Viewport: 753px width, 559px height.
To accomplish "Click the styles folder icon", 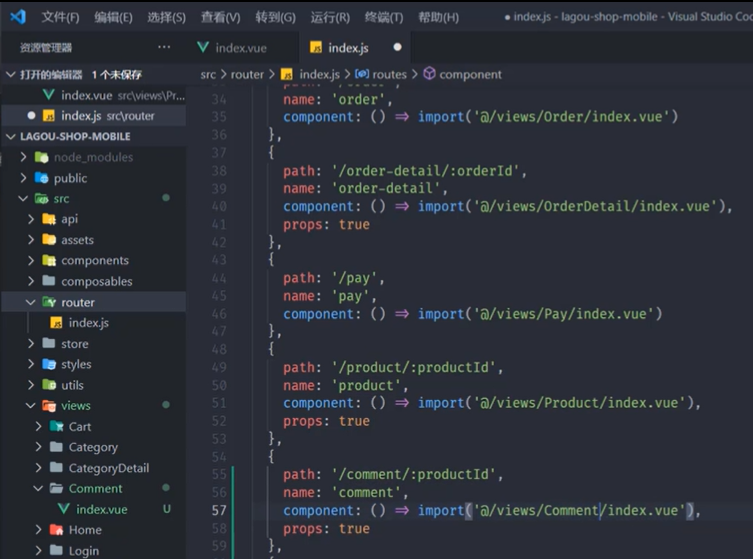I will tap(49, 364).
